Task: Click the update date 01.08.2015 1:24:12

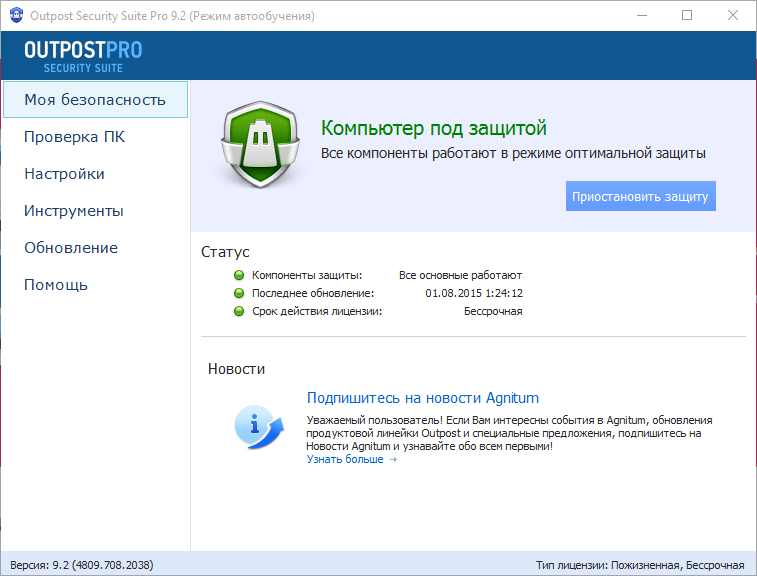Action: point(474,293)
